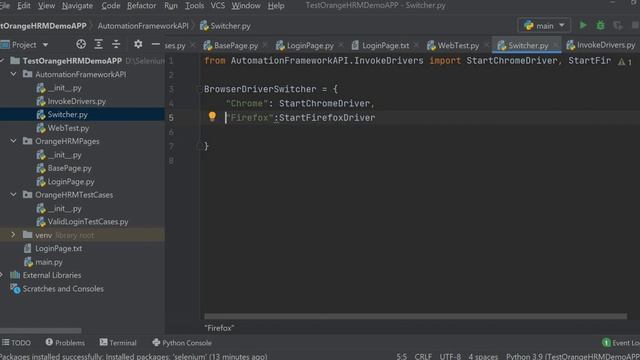Select LoginPage.txt in the project tree
The width and height of the screenshot is (640, 360).
pos(58,248)
